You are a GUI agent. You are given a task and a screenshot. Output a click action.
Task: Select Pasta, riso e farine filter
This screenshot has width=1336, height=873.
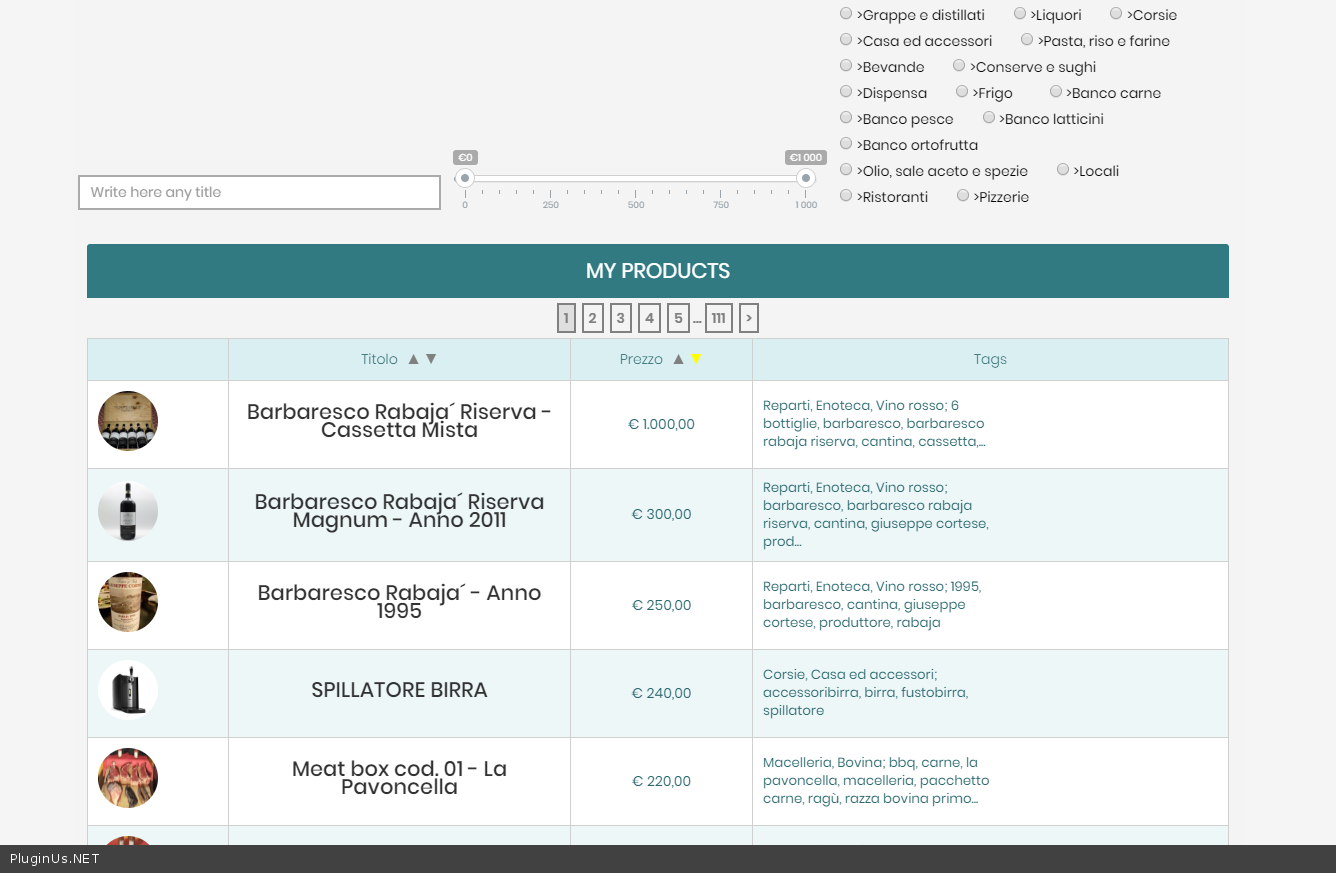click(1027, 40)
